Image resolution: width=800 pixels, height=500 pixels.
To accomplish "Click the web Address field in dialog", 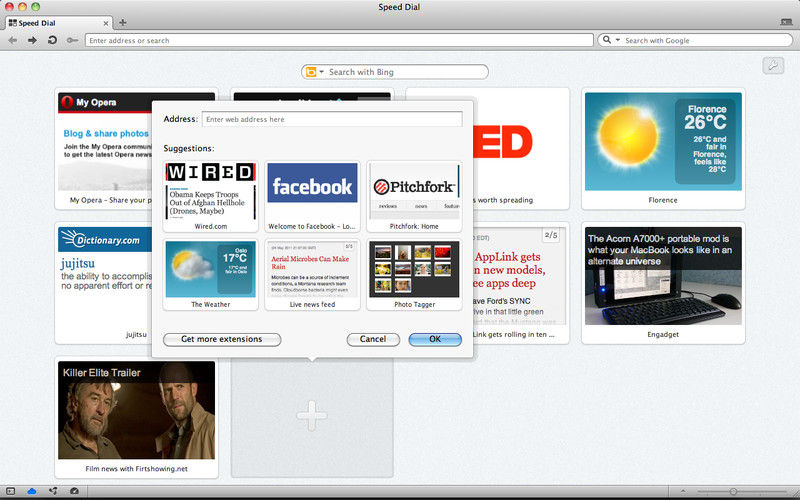I will (x=332, y=119).
